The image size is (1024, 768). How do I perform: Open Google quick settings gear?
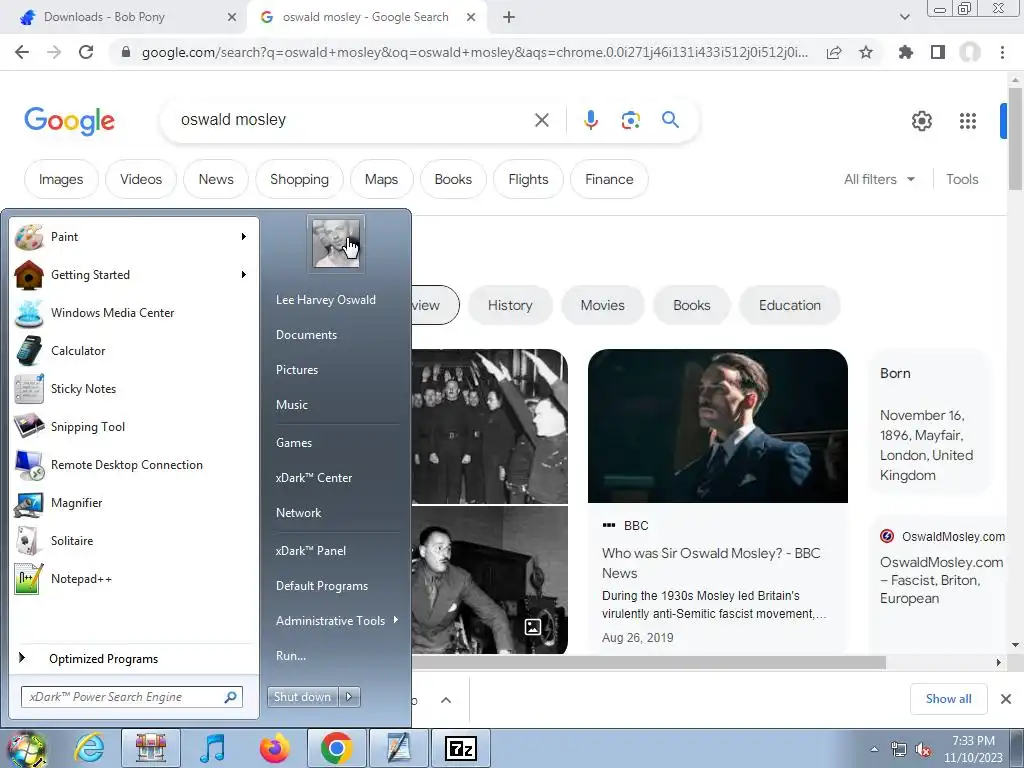pos(921,121)
